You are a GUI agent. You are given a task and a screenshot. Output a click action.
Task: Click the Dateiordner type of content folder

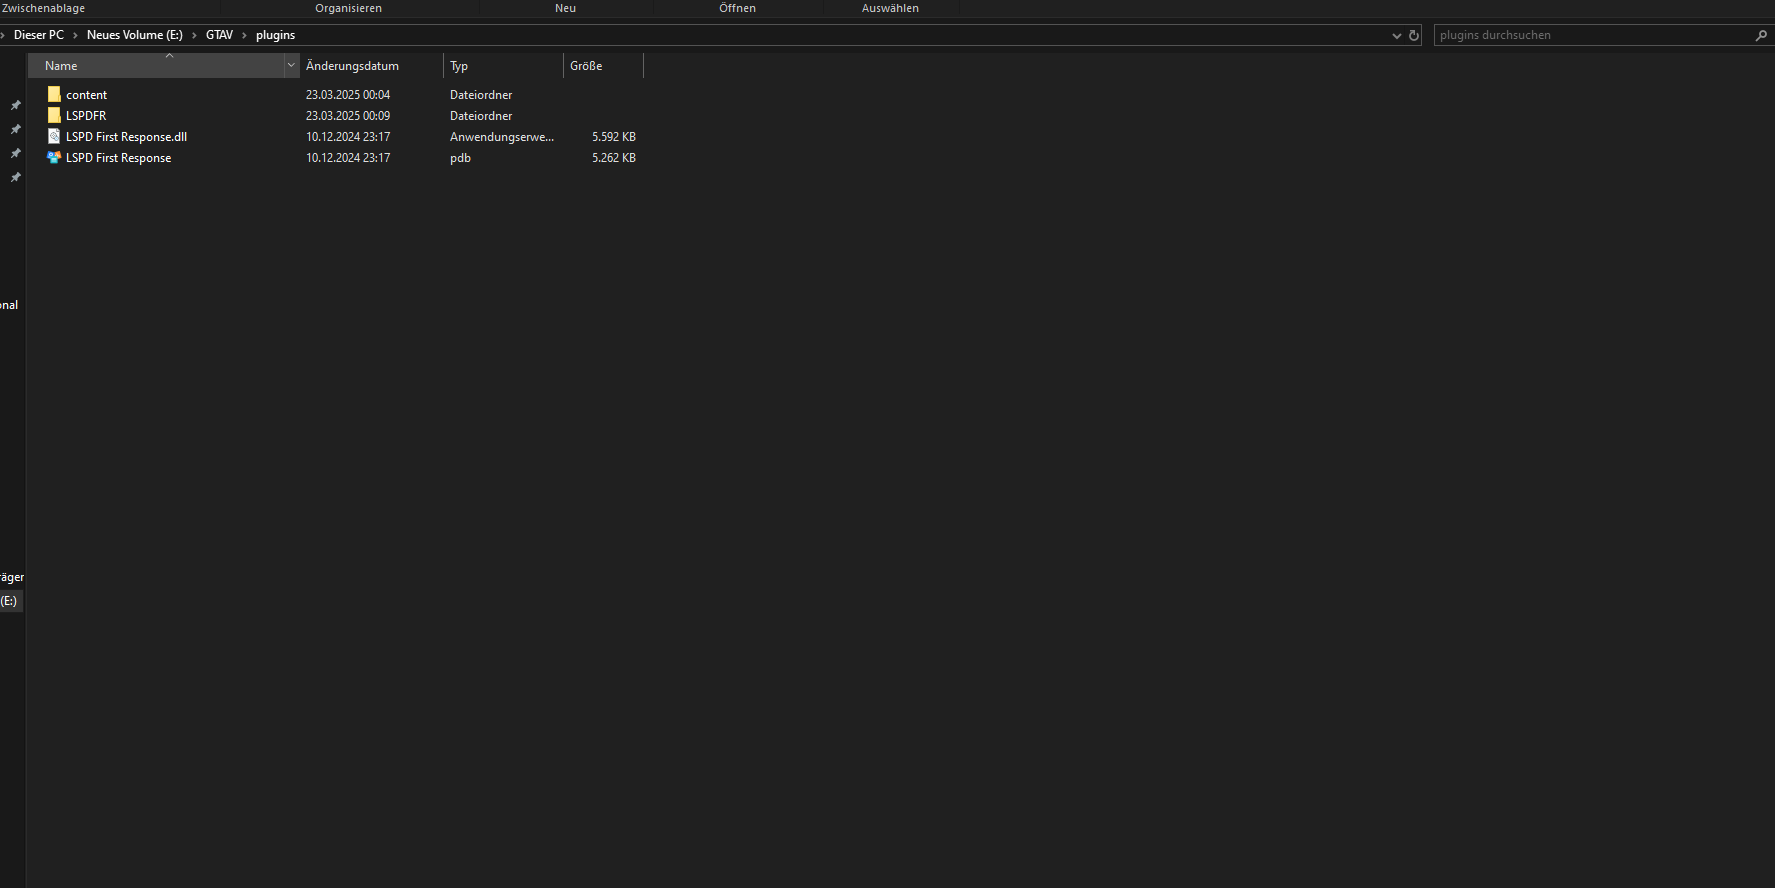(481, 95)
